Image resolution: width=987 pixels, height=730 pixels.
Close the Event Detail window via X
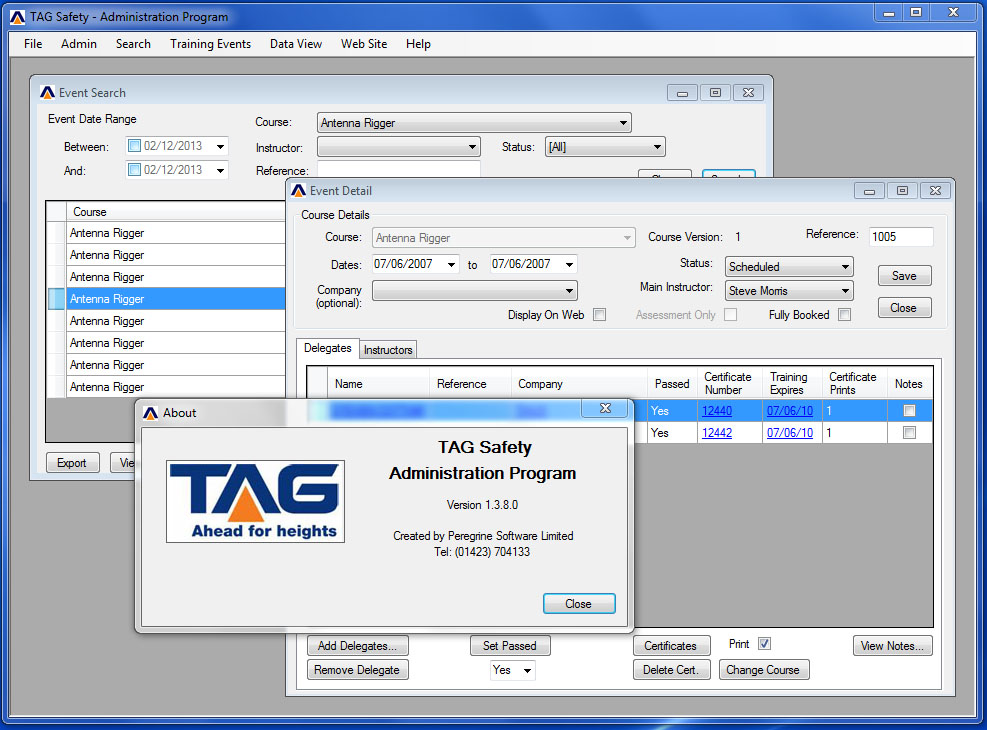tap(935, 191)
